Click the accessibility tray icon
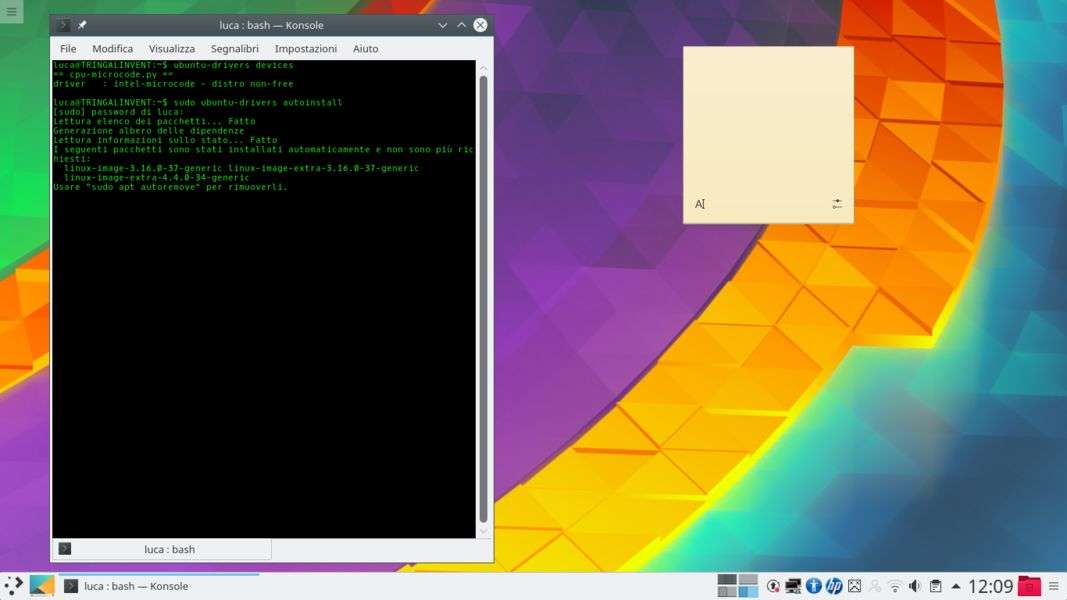 (813, 586)
